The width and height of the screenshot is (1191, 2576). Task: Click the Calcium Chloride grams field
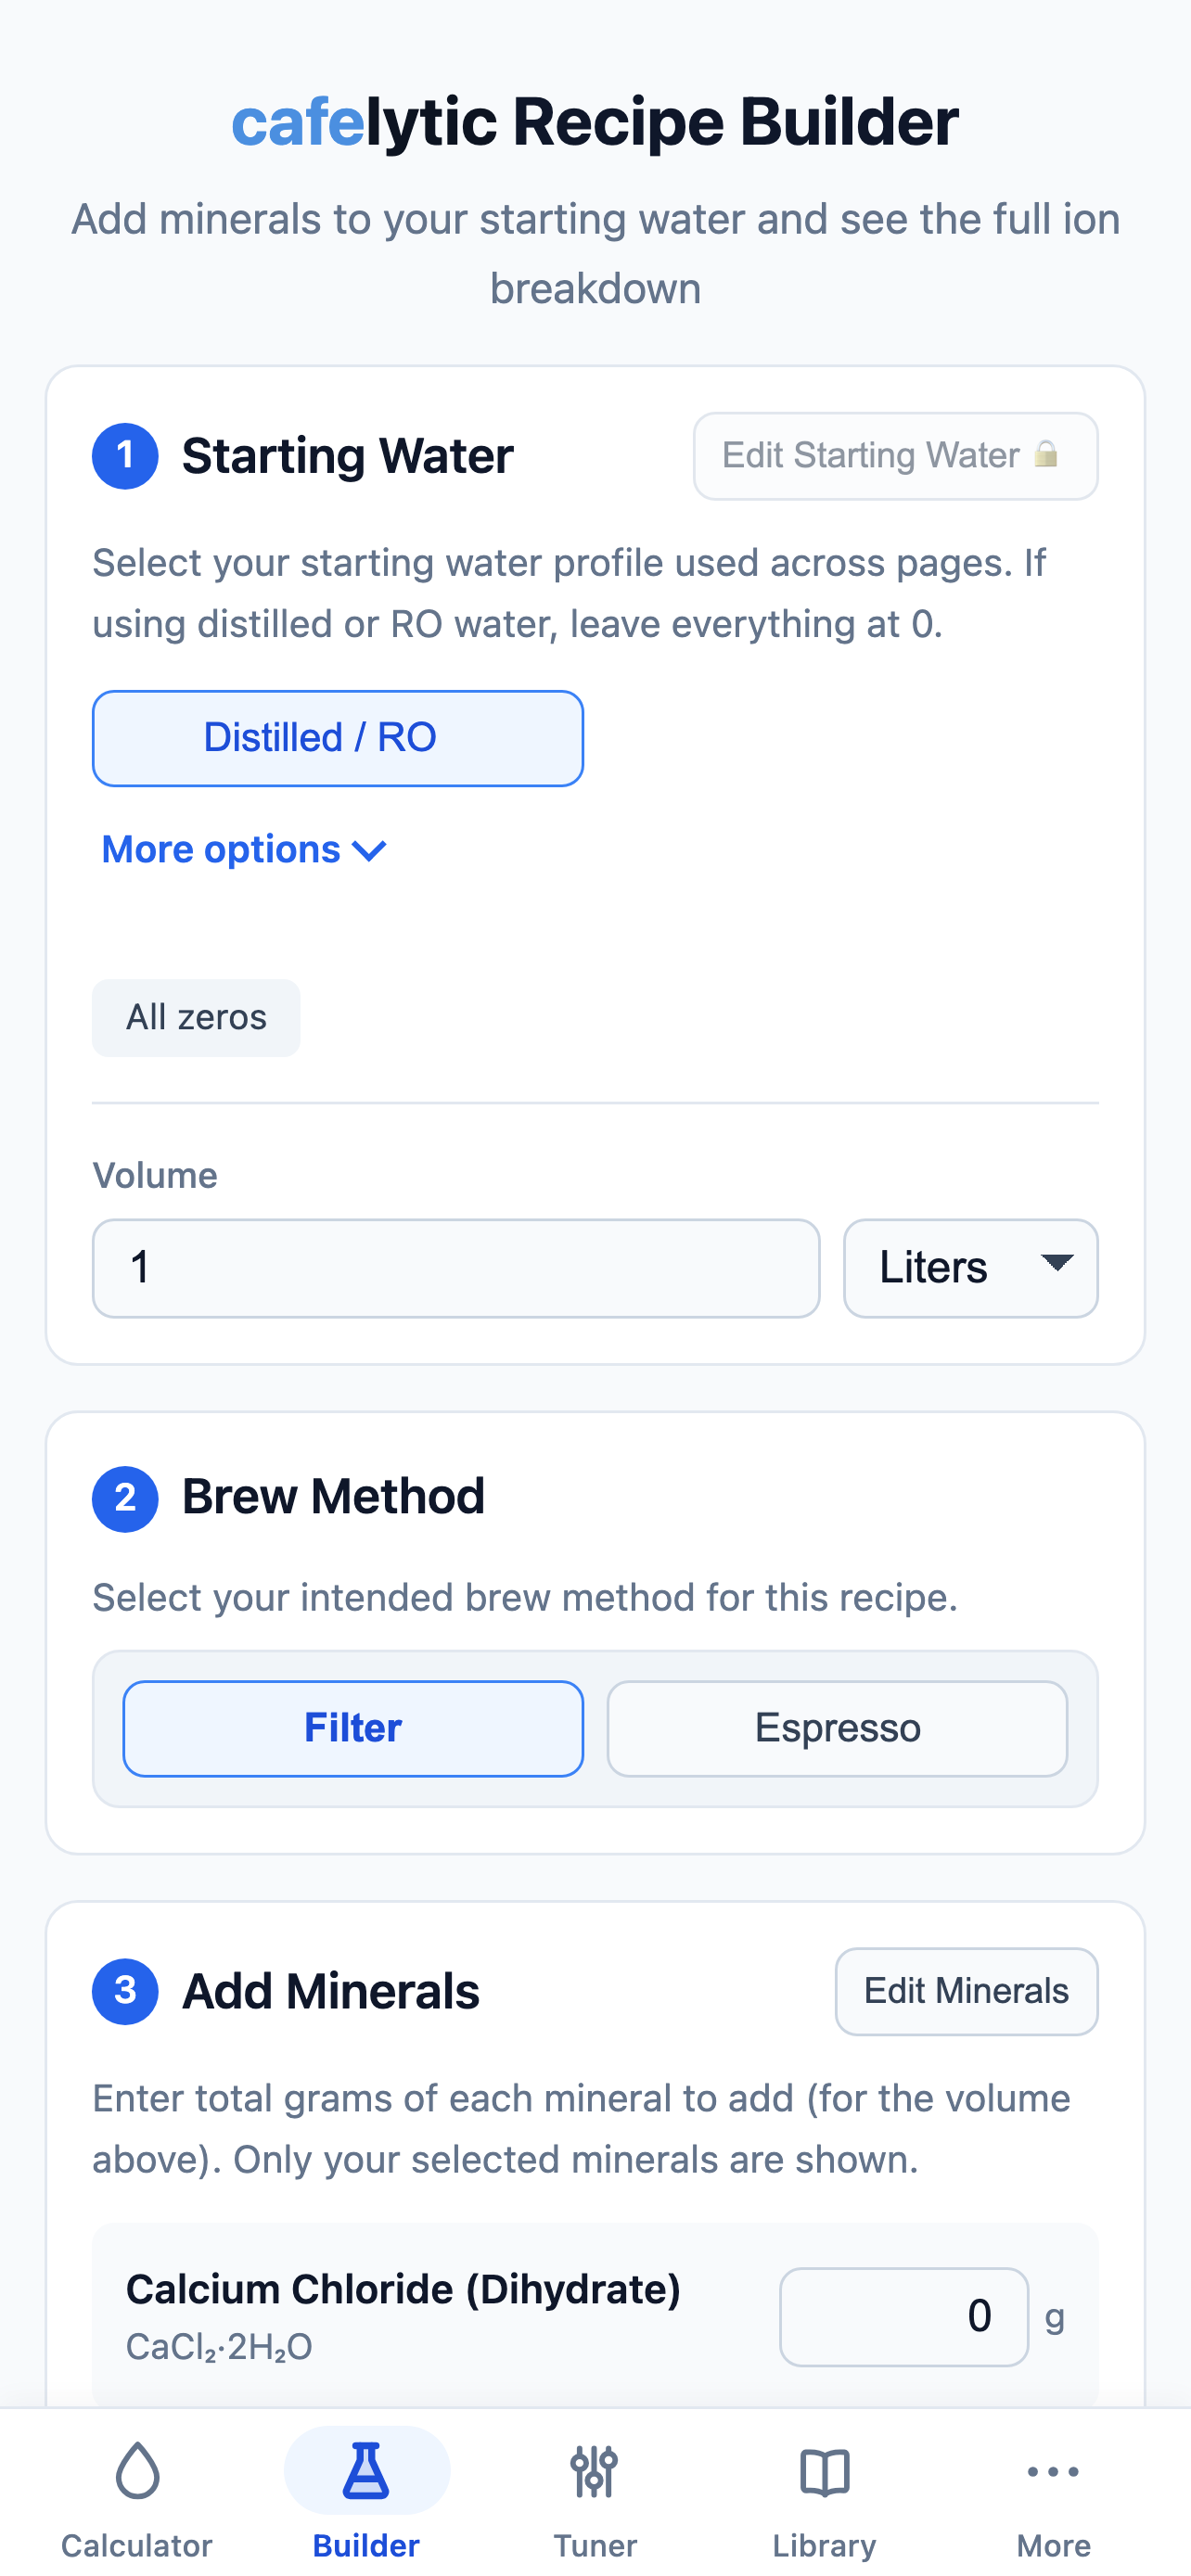904,2316
